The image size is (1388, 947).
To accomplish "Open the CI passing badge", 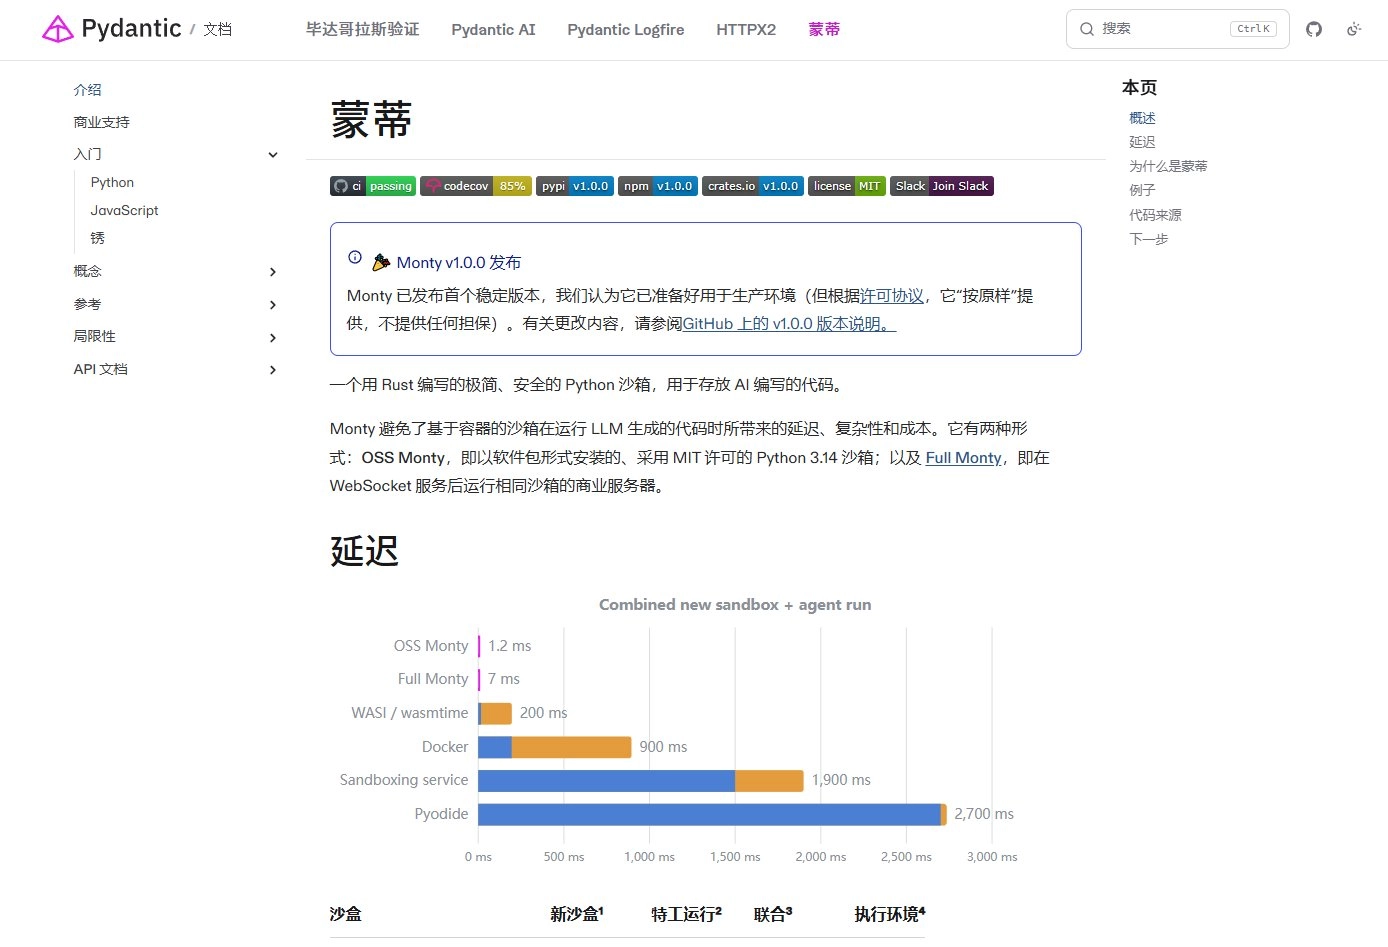I will pyautogui.click(x=373, y=186).
